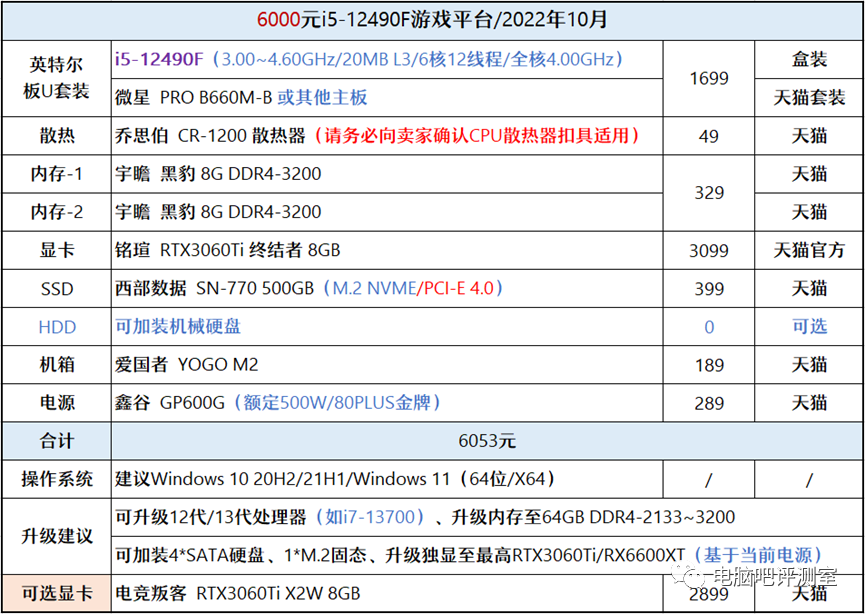The width and height of the screenshot is (865, 614).
Task: Click the blue "可选" cell
Action: [x=809, y=327]
